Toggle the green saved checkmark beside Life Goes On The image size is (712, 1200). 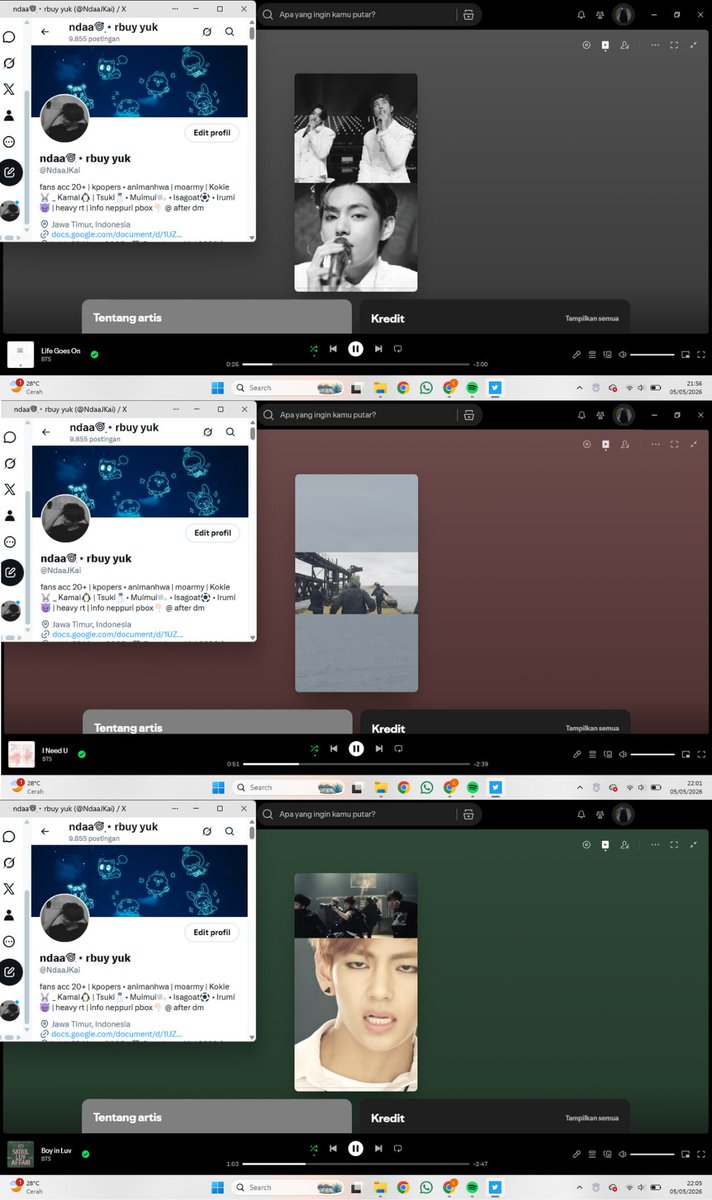pyautogui.click(x=94, y=354)
